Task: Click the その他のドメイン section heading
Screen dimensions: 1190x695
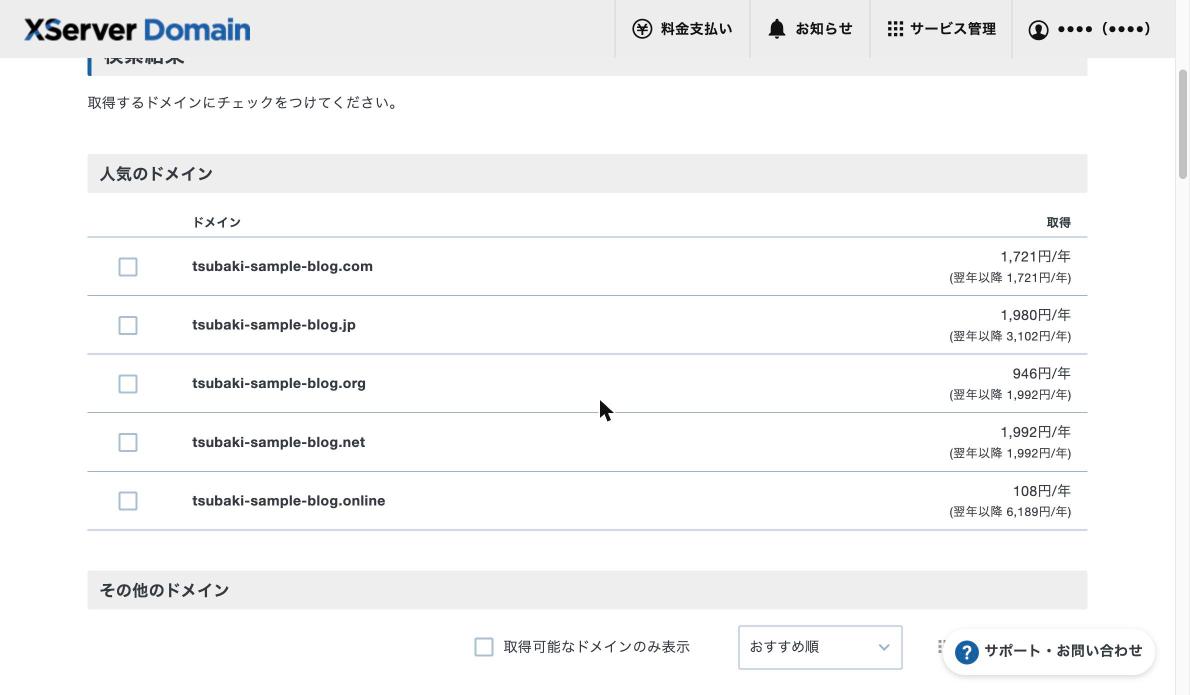Action: (x=165, y=590)
